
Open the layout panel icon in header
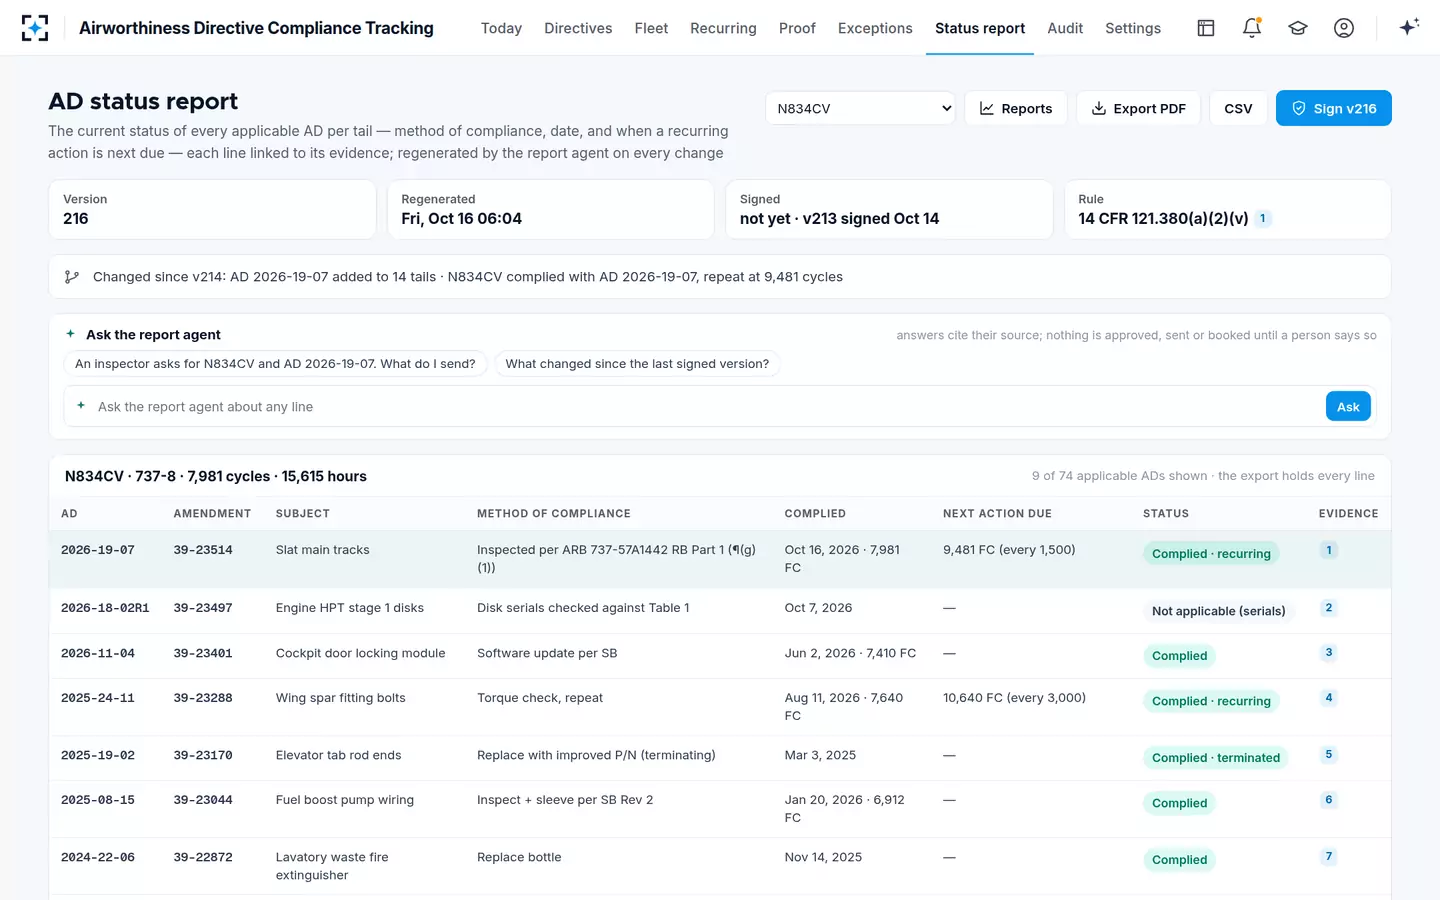(1206, 28)
